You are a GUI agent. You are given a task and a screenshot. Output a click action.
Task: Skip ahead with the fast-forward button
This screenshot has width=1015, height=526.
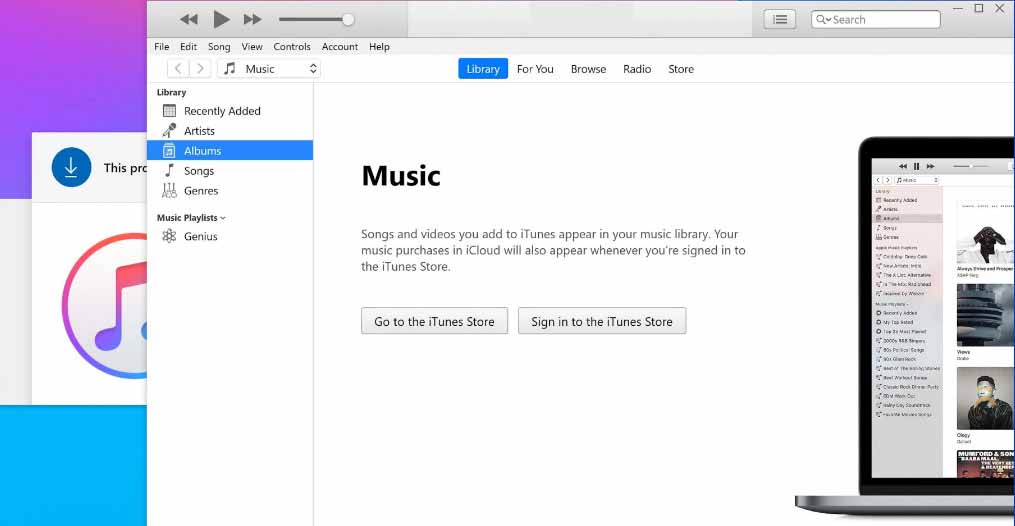click(252, 19)
